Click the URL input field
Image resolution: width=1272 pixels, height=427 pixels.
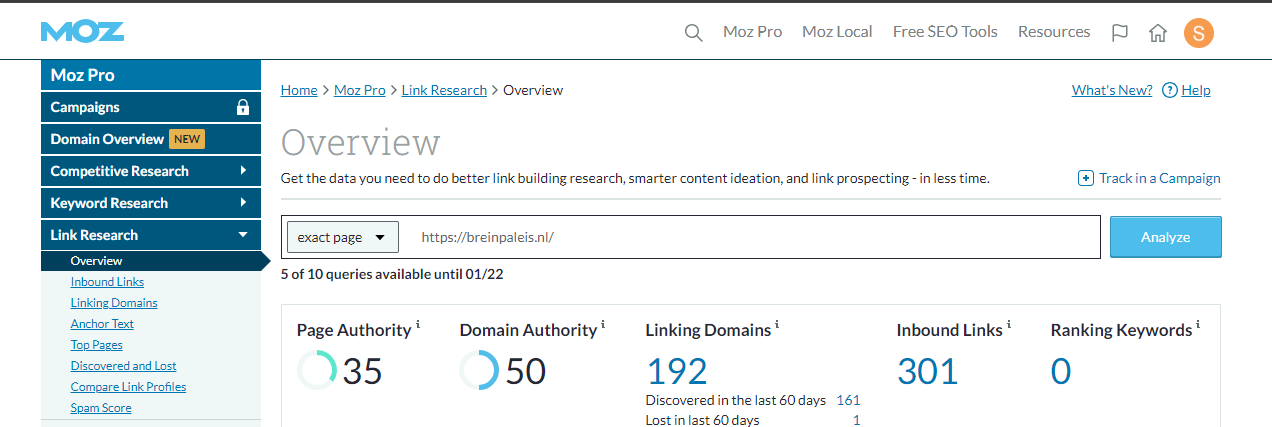(750, 237)
